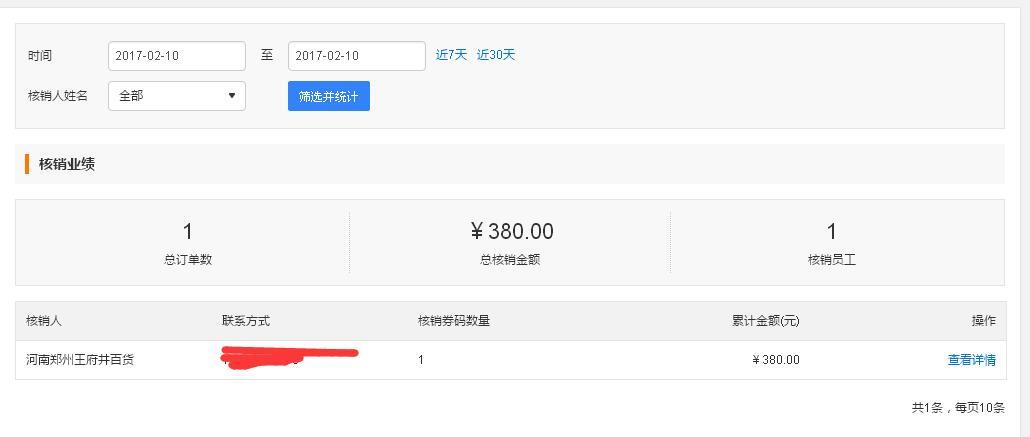Click the 筛选并统计 blue button

click(x=328, y=96)
